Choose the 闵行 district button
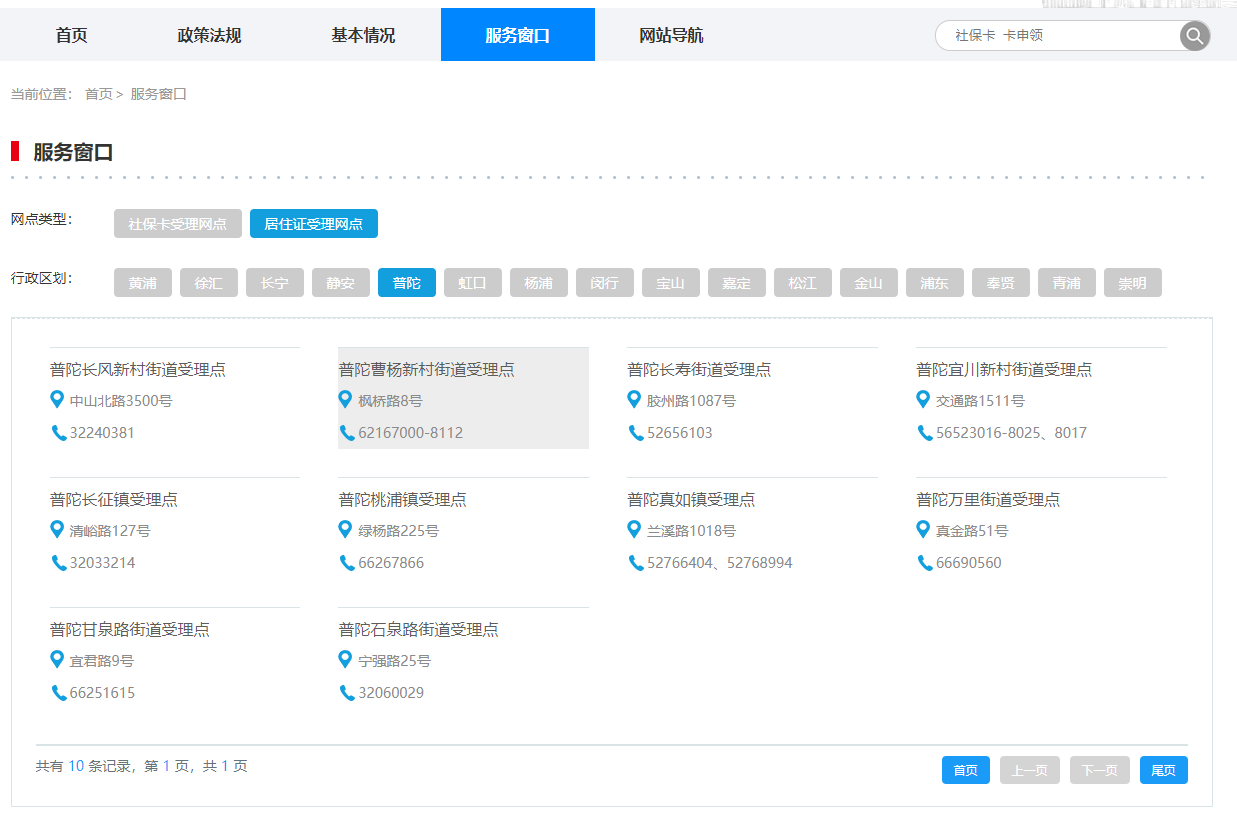The height and width of the screenshot is (824, 1237). click(605, 283)
